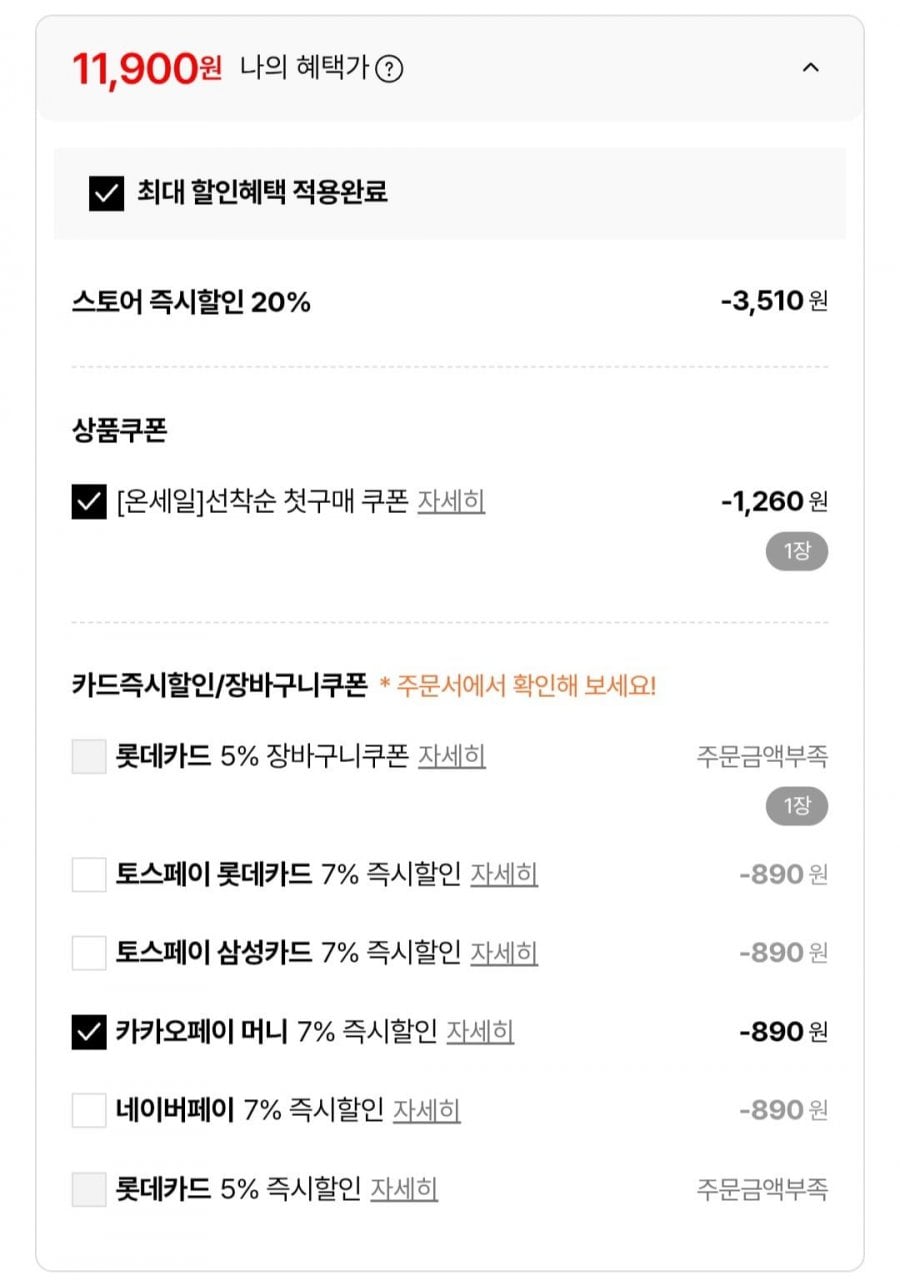Click the help icon next to 나의 혜택가
900x1280 pixels.
tap(389, 70)
